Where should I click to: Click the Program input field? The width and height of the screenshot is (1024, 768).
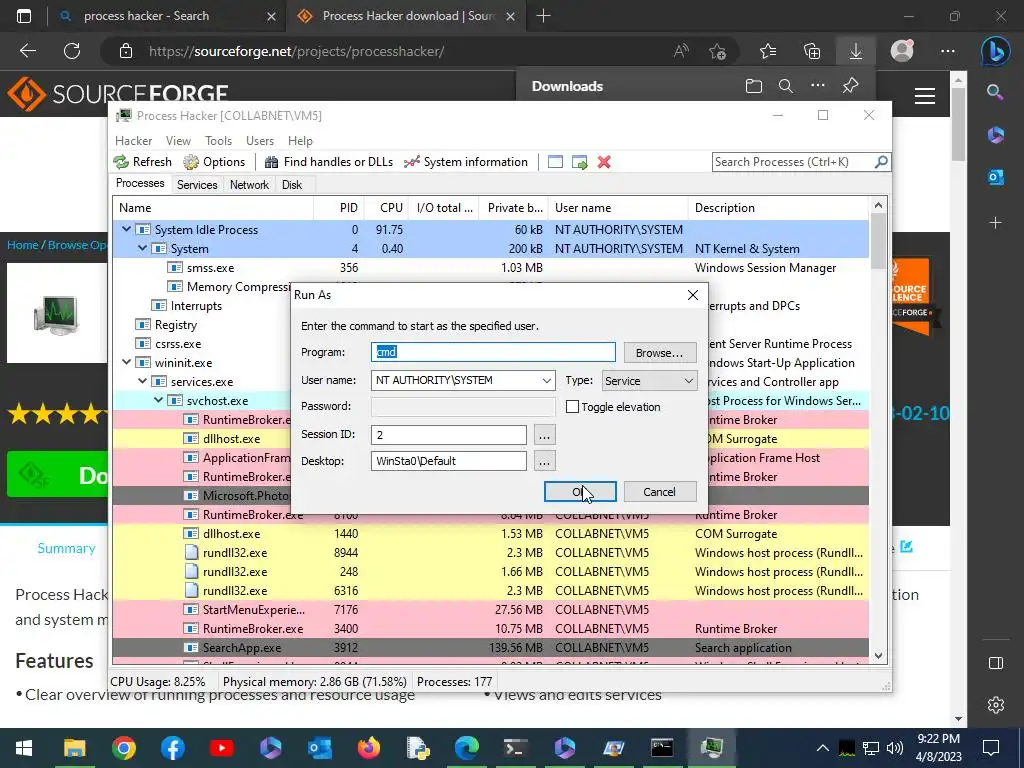click(493, 352)
